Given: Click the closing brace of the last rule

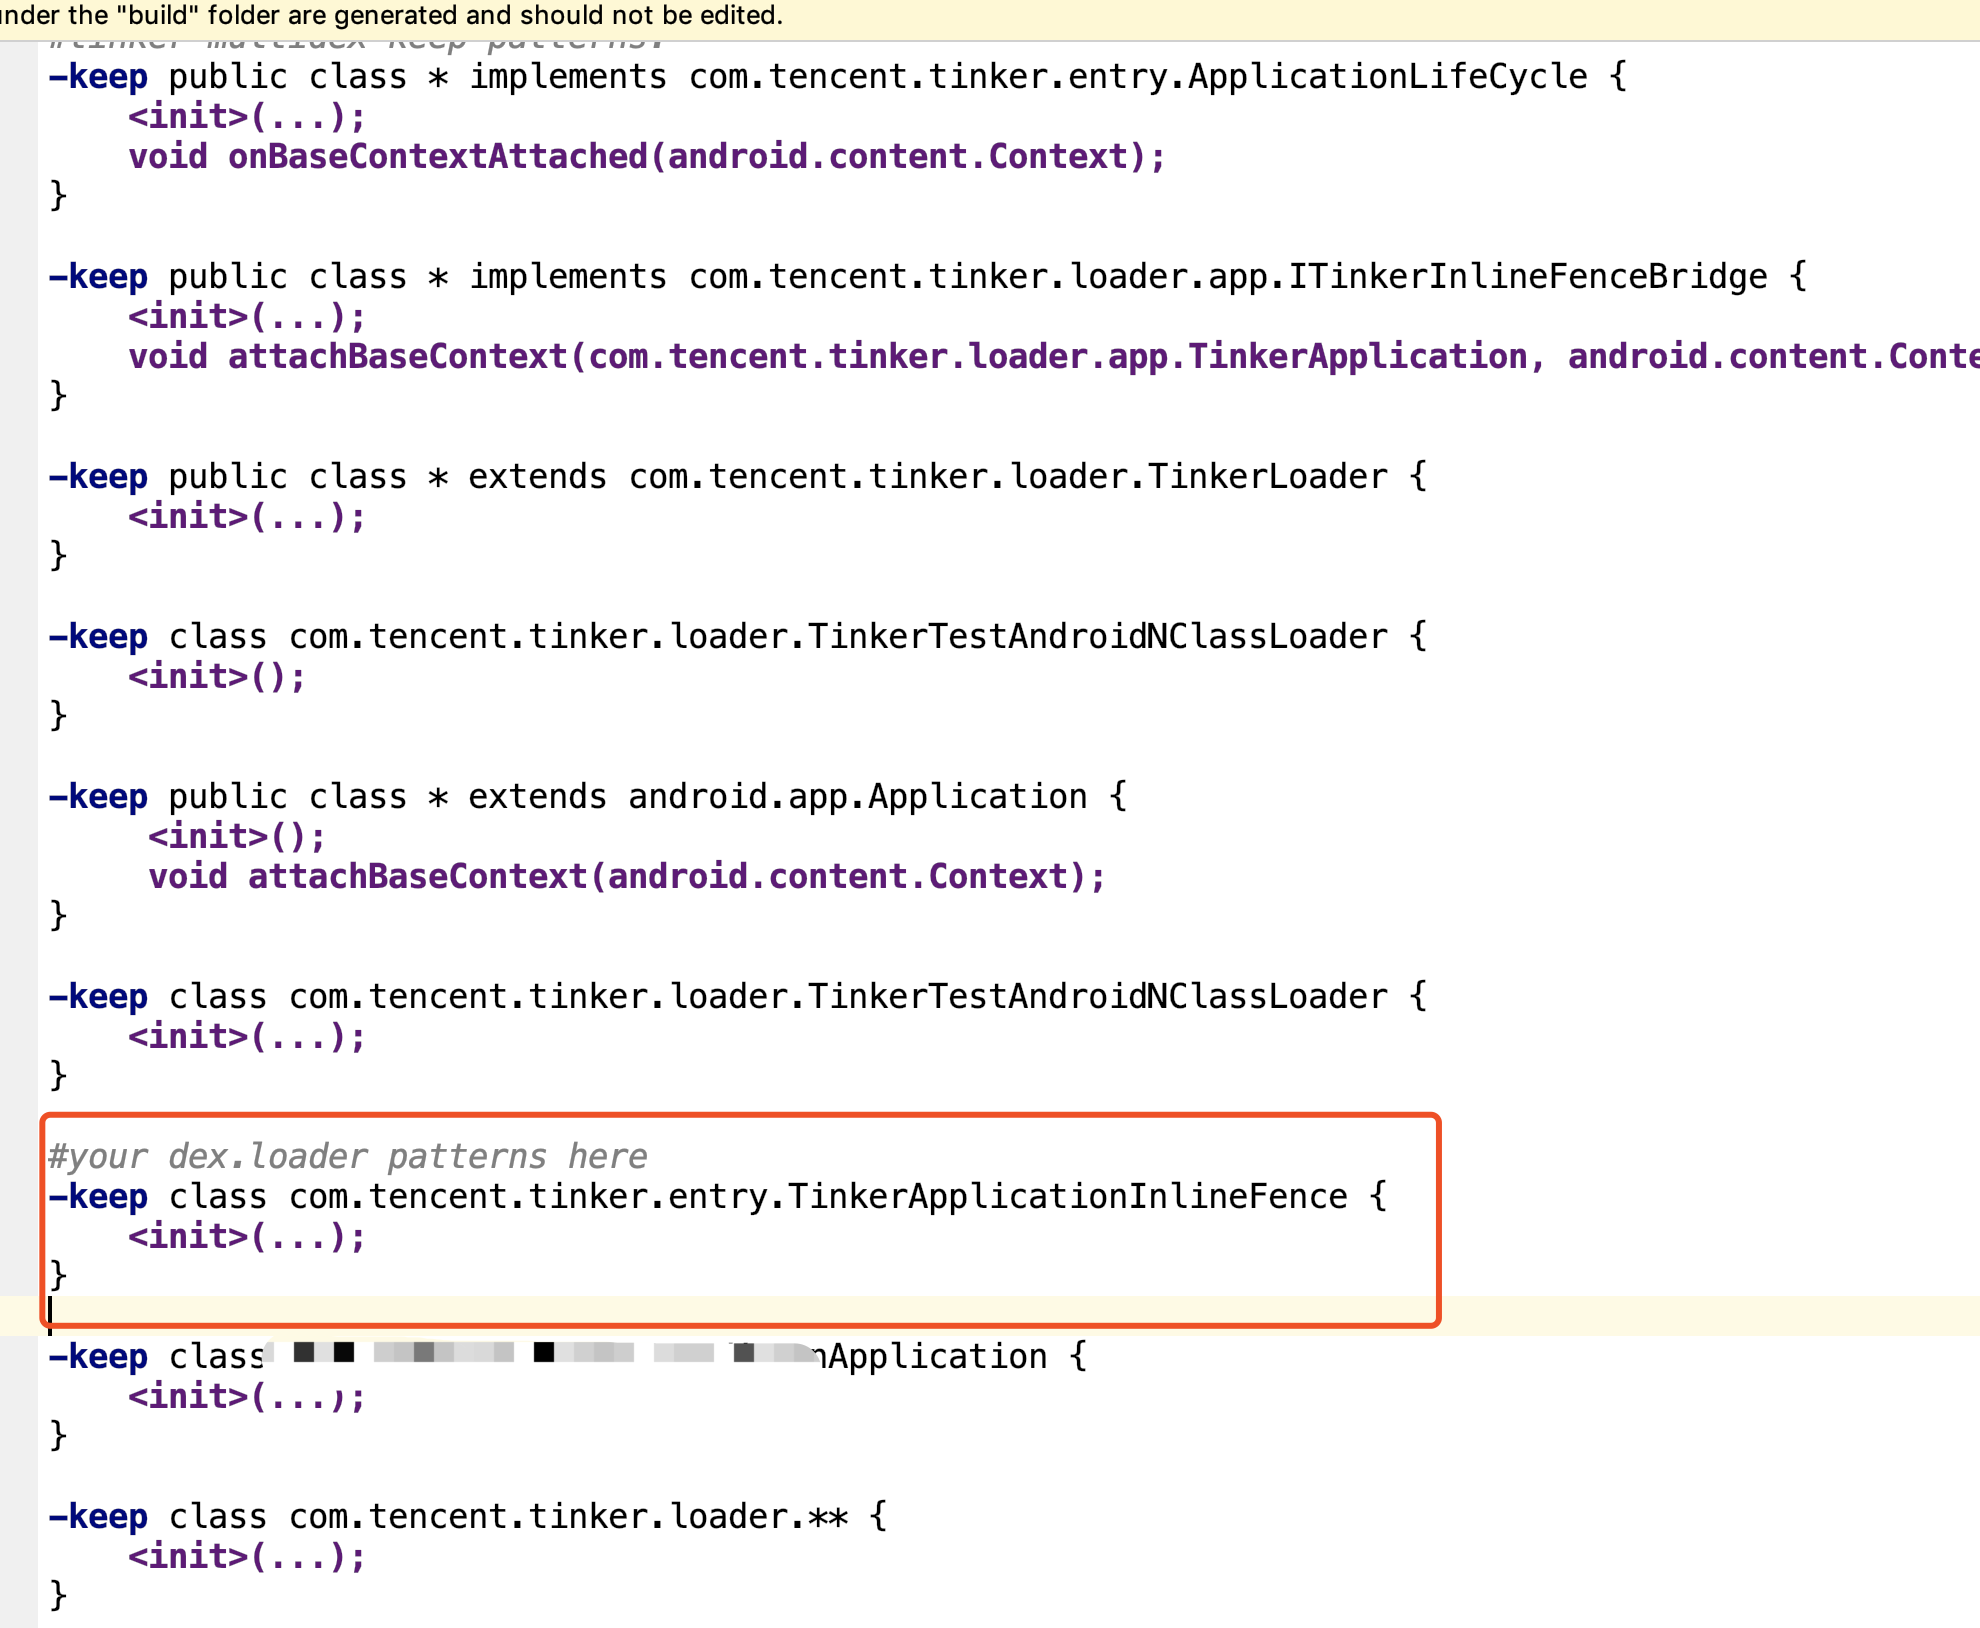Looking at the screenshot, I should click(x=58, y=1596).
